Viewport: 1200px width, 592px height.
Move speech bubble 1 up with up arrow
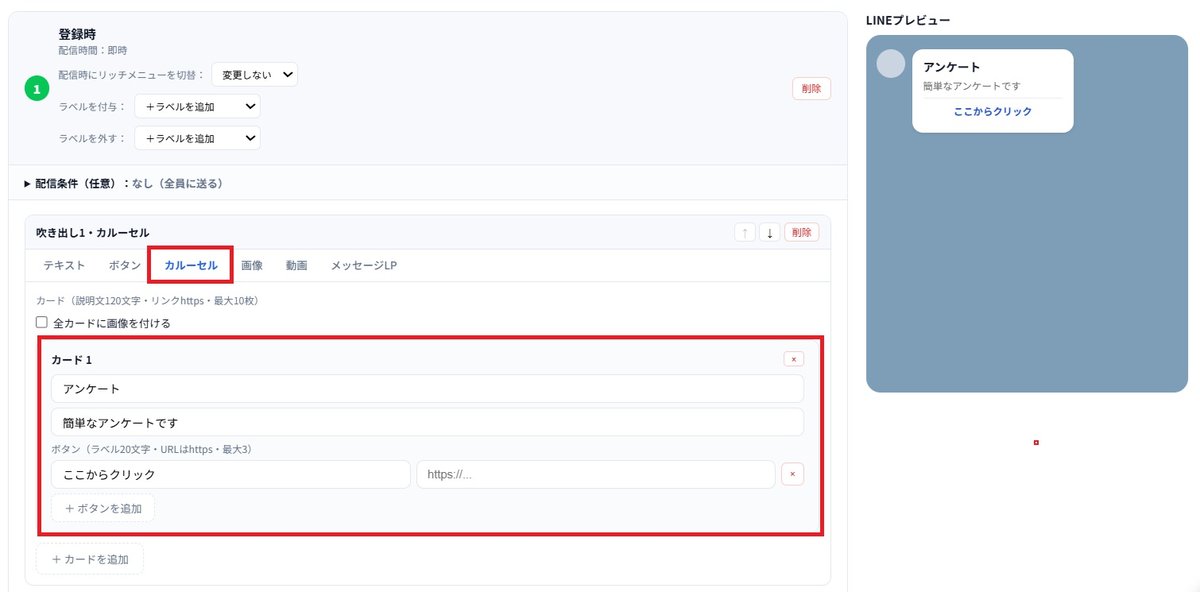click(x=745, y=232)
